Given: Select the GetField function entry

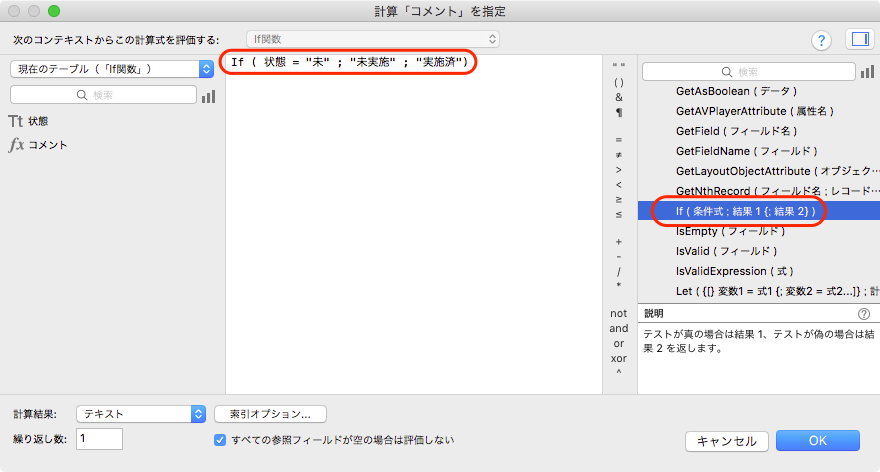Looking at the screenshot, I should (x=736, y=131).
